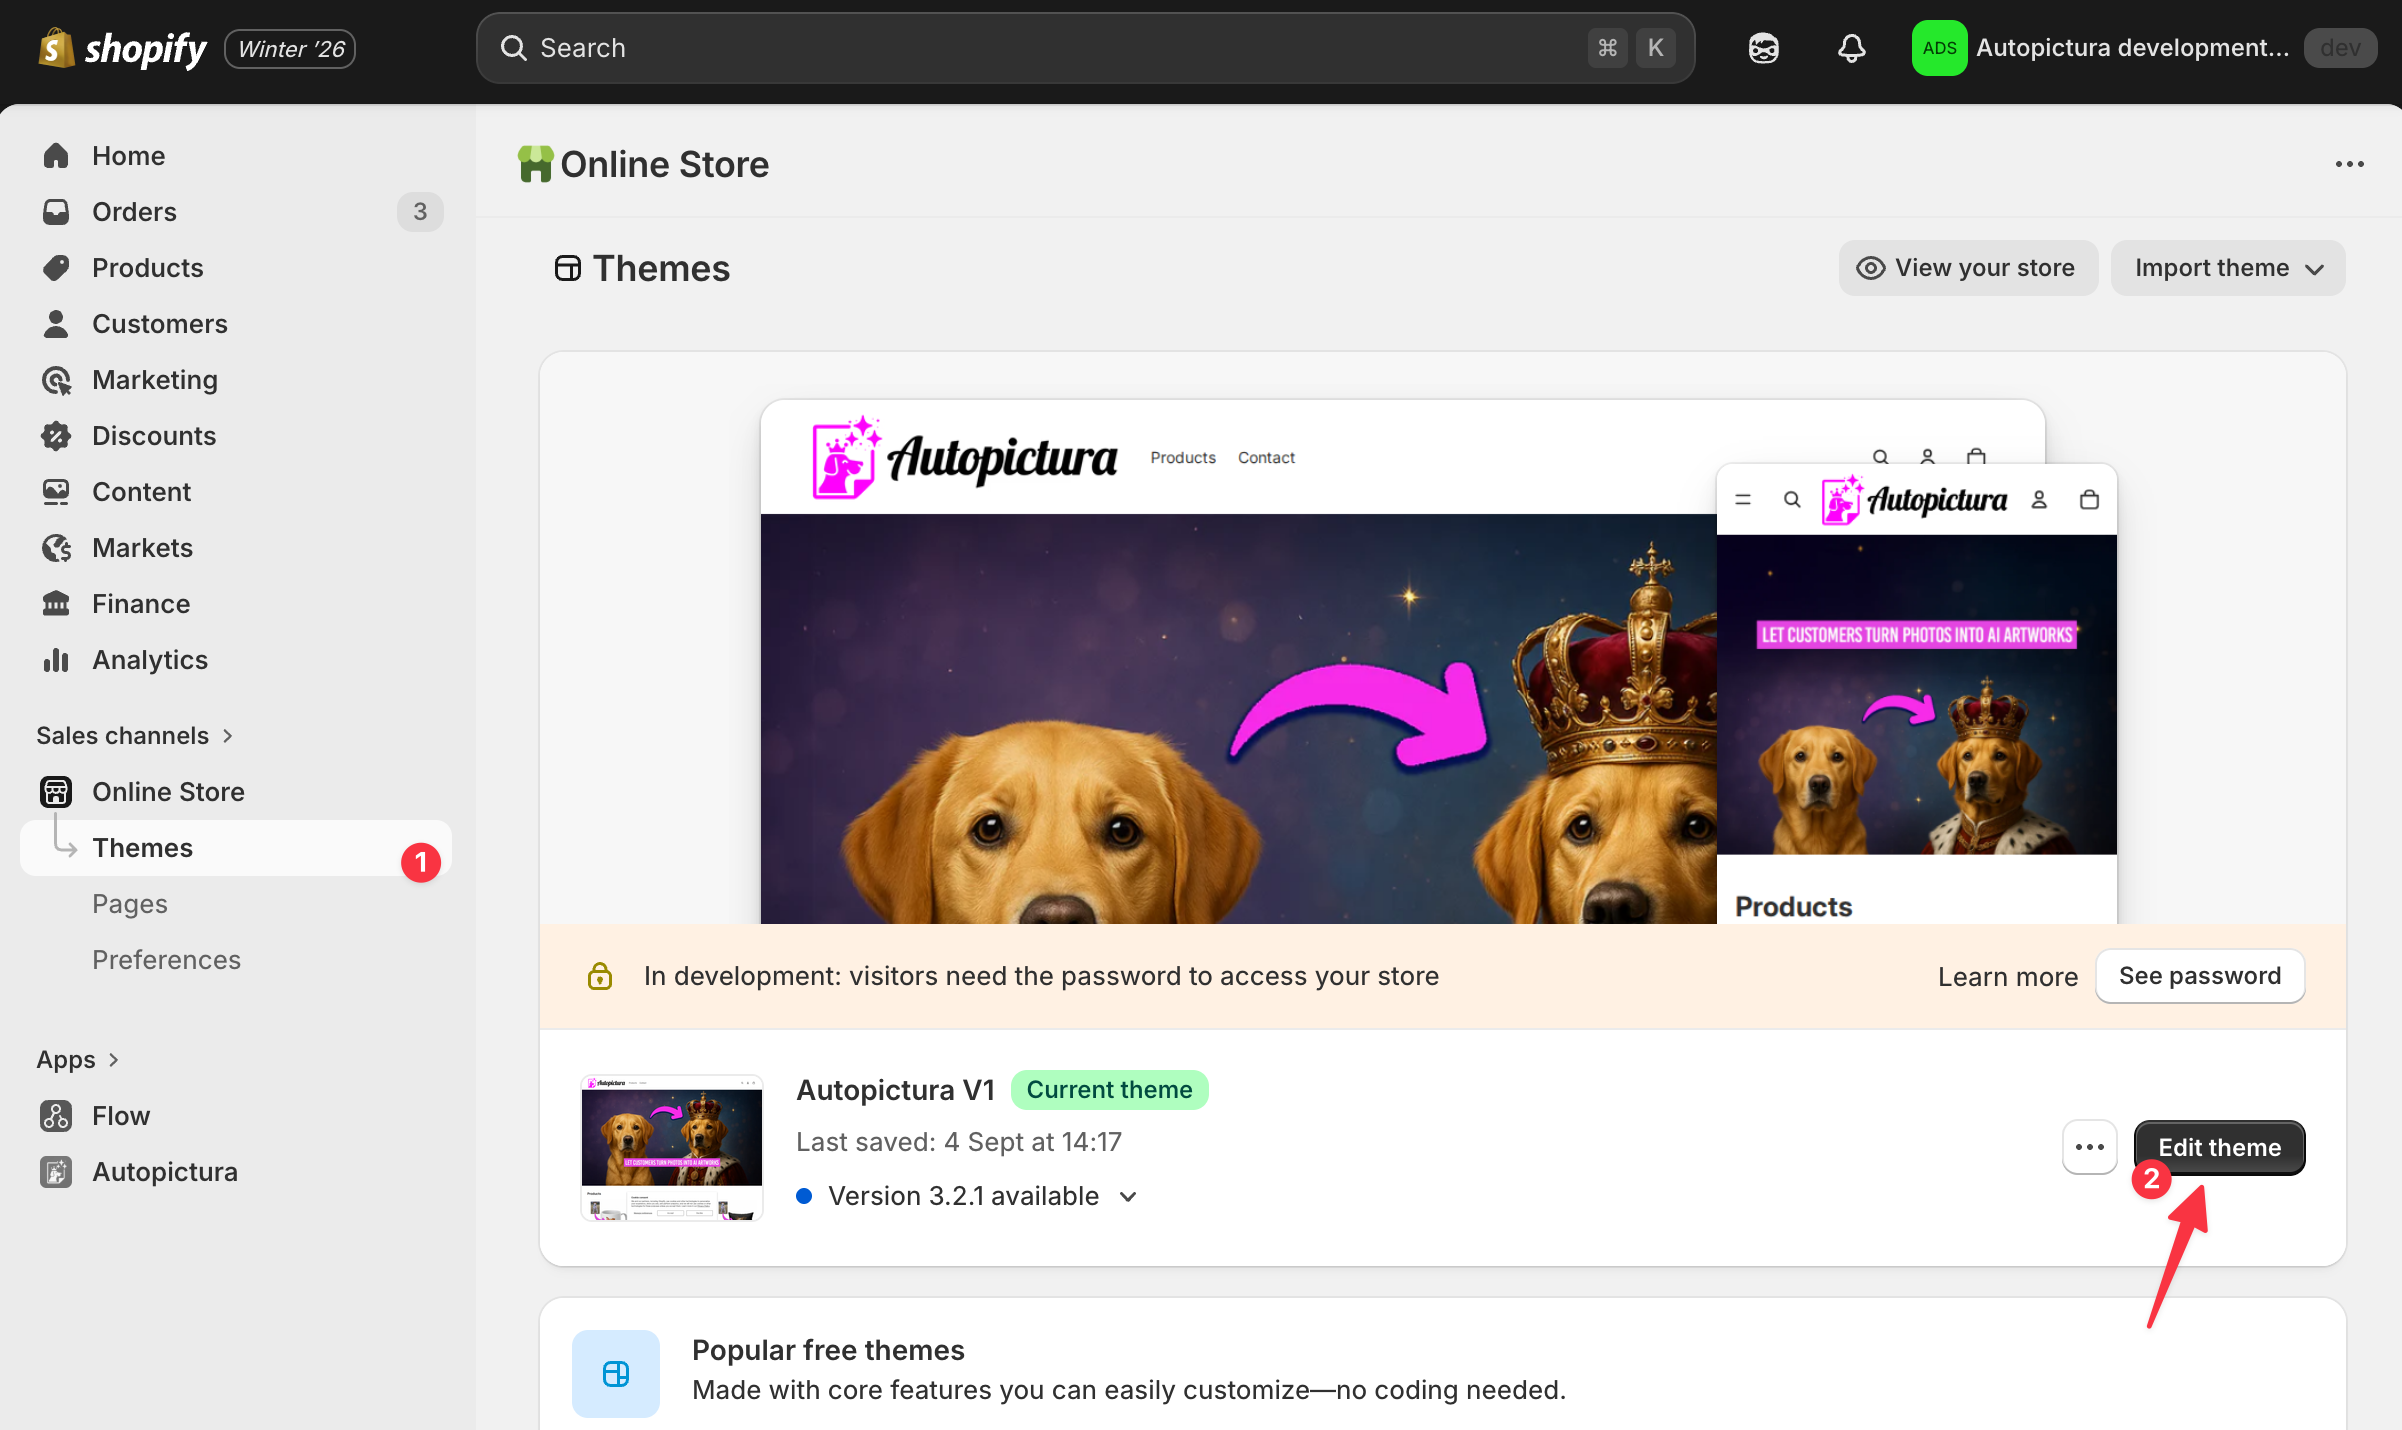This screenshot has width=2402, height=1430.
Task: Open the Home section in the sidebar
Action: [x=128, y=155]
